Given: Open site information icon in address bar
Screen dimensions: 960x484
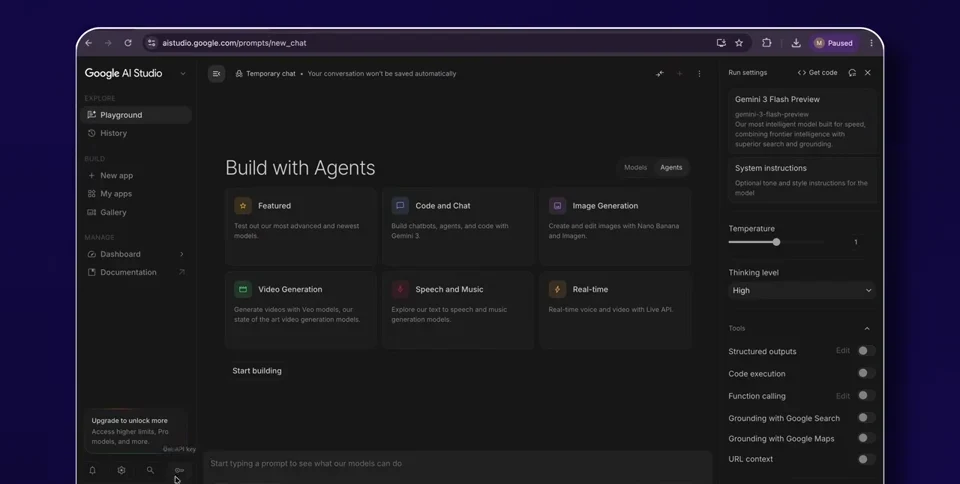Looking at the screenshot, I should tap(151, 43).
